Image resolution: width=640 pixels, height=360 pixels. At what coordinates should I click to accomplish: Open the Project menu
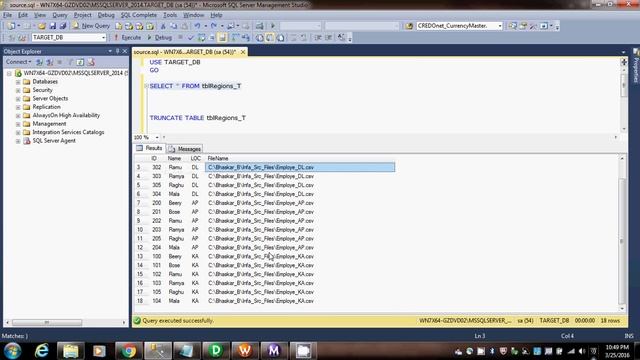(x=82, y=15)
